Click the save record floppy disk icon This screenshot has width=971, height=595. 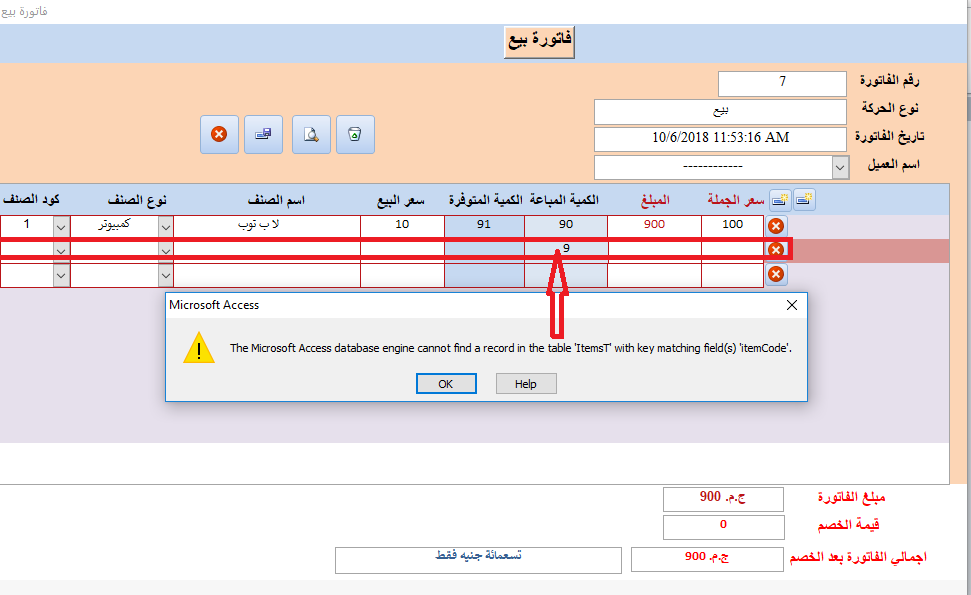click(x=264, y=134)
